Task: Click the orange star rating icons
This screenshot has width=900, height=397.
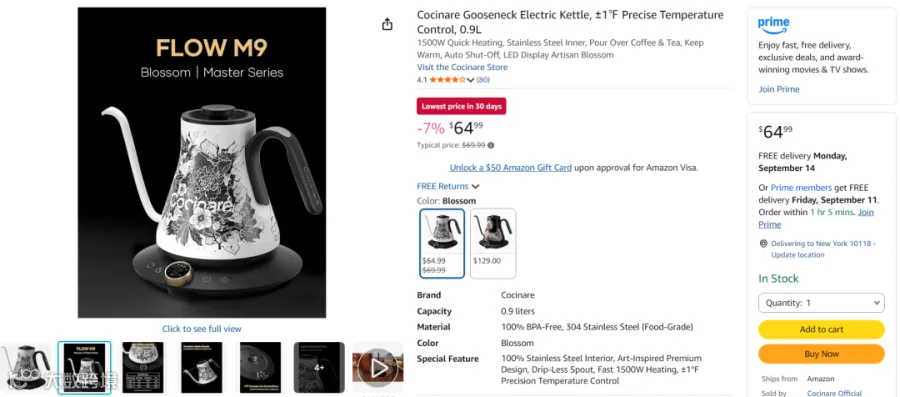Action: [x=448, y=80]
